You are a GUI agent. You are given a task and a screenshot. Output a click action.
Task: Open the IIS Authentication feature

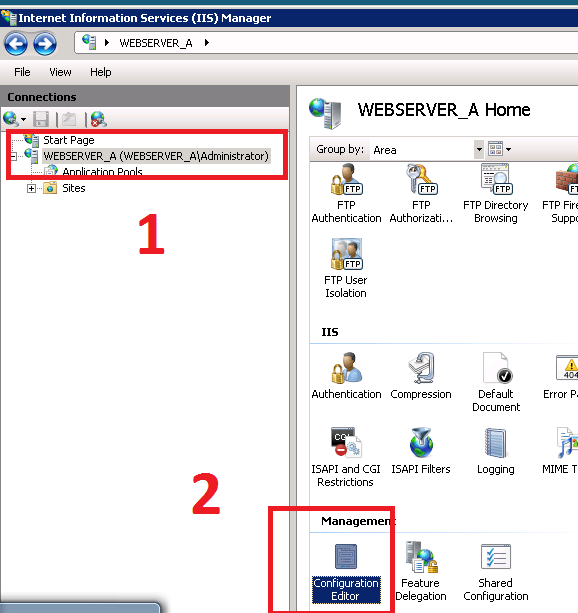346,376
